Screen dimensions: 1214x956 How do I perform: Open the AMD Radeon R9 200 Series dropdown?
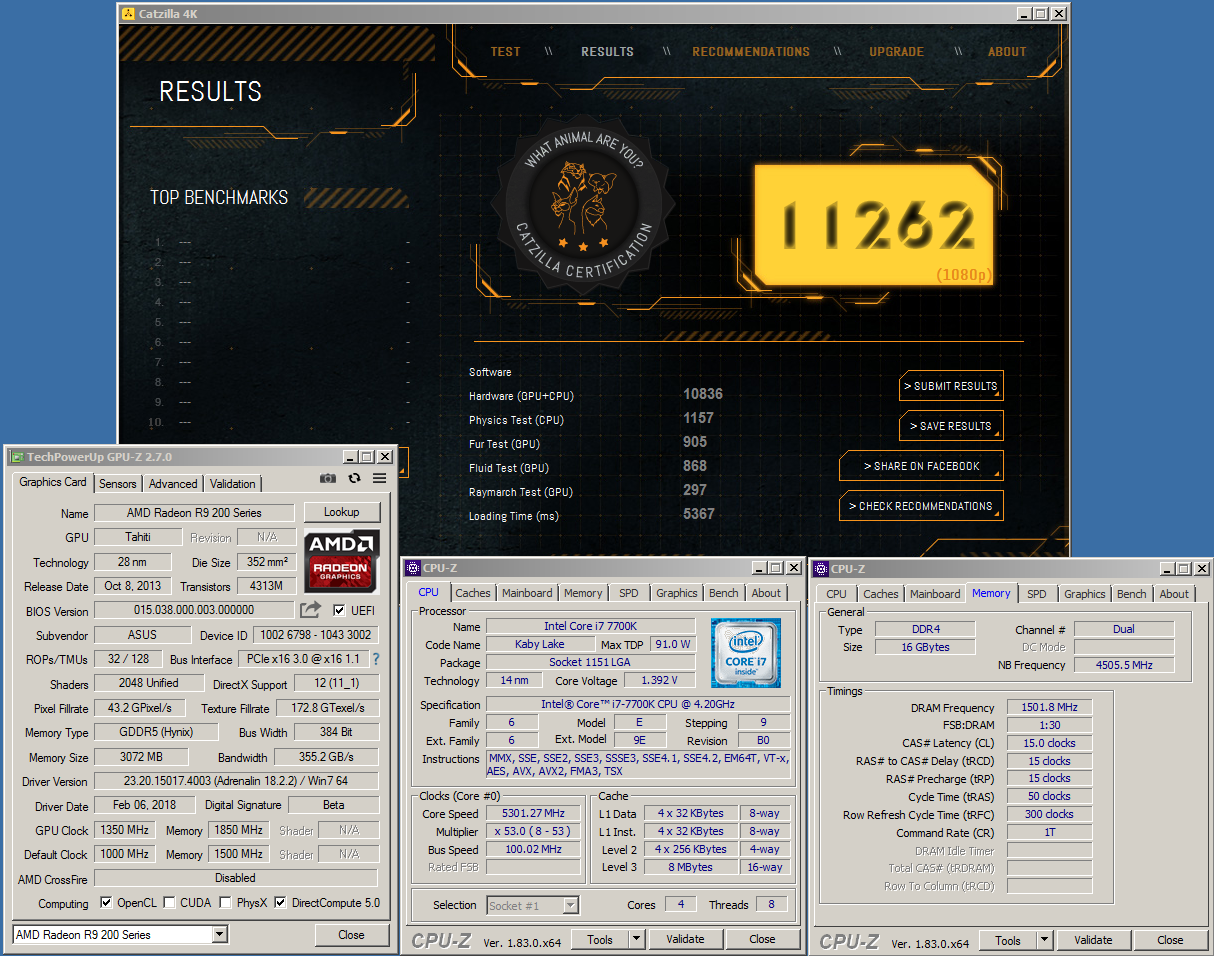pyautogui.click(x=220, y=935)
